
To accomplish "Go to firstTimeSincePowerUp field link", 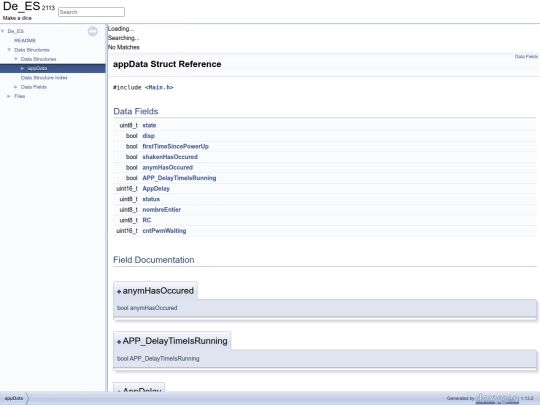I will (176, 146).
